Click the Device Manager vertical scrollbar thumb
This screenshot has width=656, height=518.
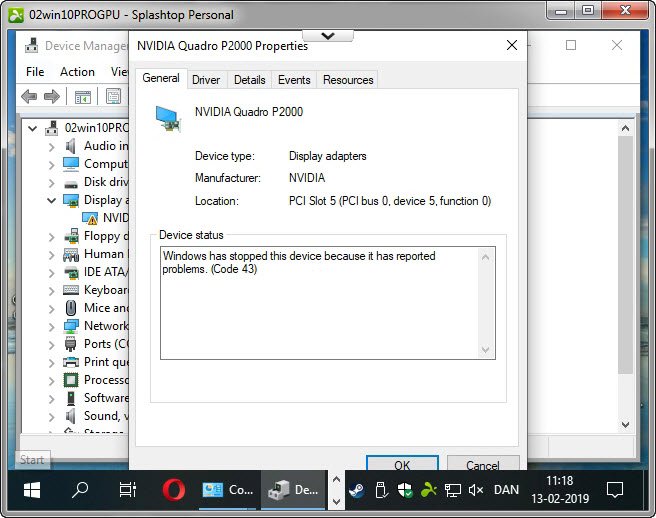click(625, 254)
